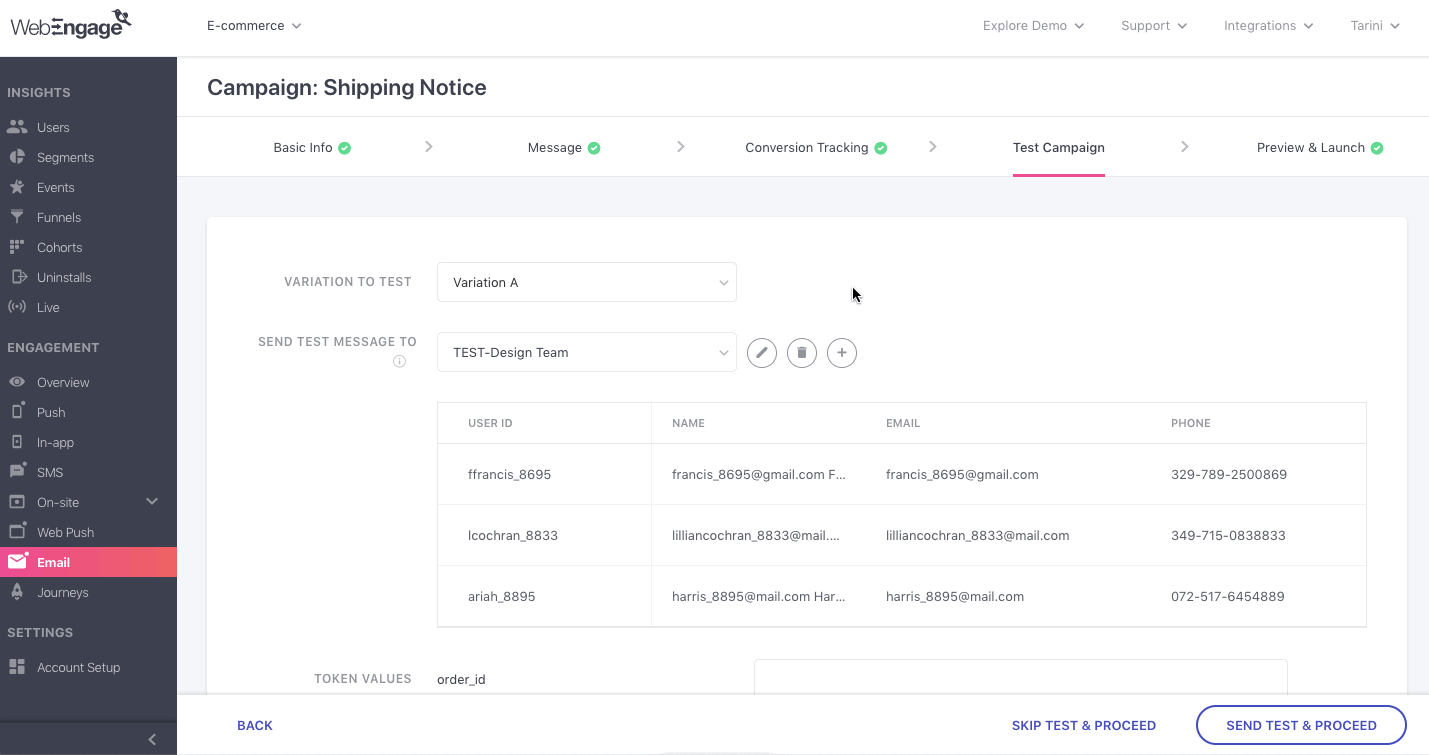
Task: Click the On-site window icon
Action: (17, 502)
